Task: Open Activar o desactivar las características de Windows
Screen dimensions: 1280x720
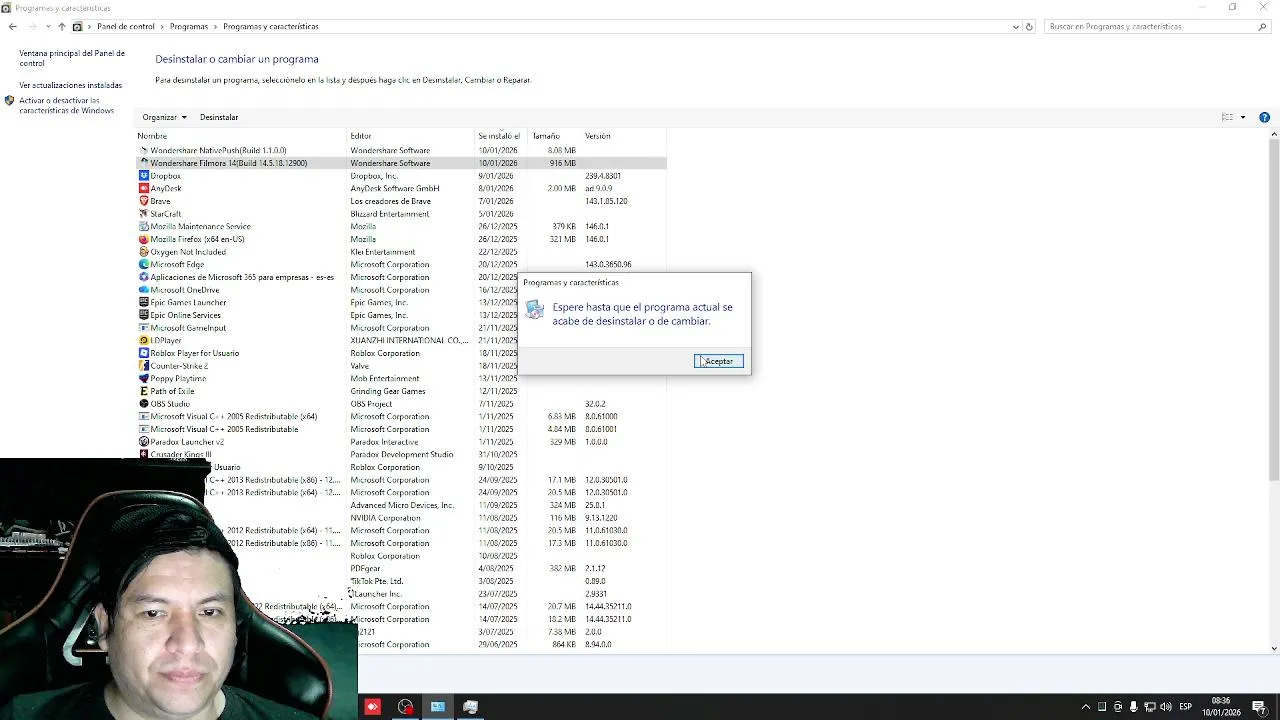Action: tap(66, 105)
